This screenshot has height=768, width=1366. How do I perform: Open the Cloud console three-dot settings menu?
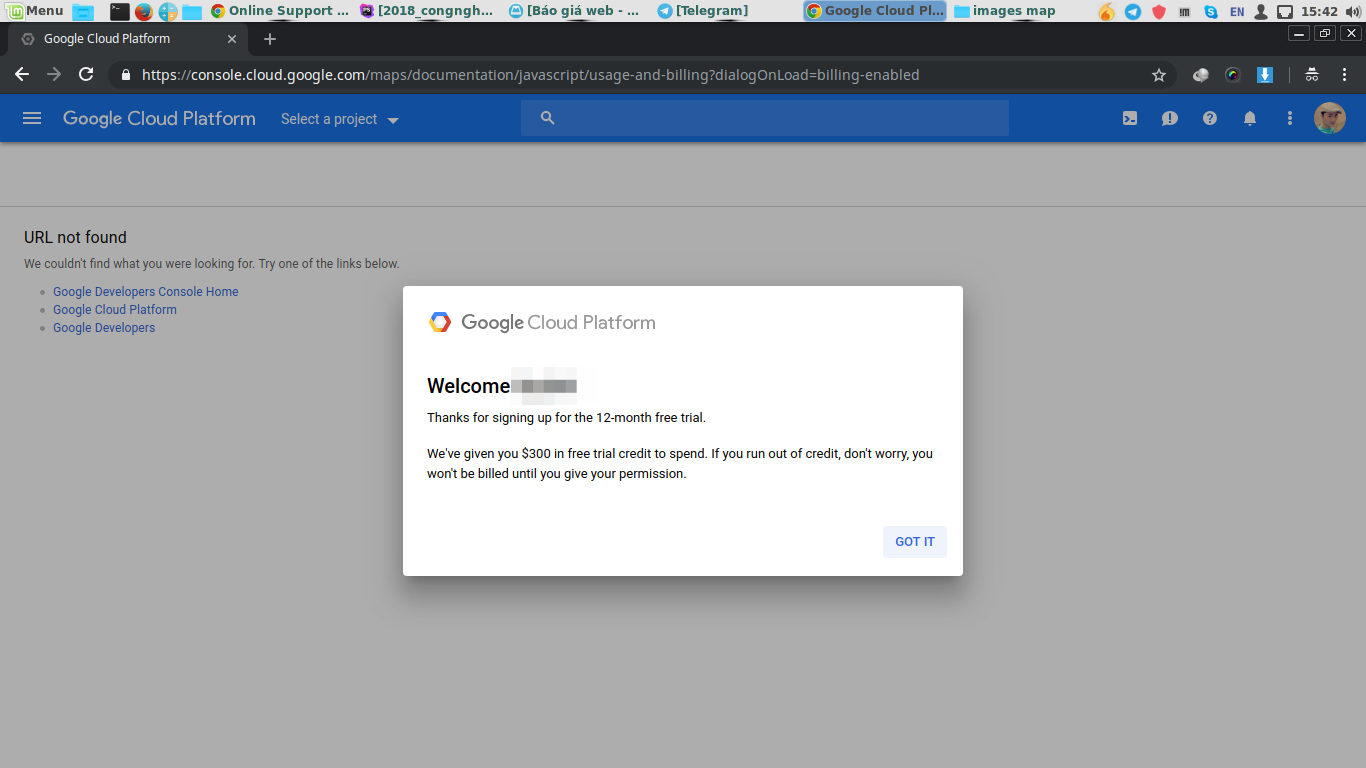point(1290,118)
